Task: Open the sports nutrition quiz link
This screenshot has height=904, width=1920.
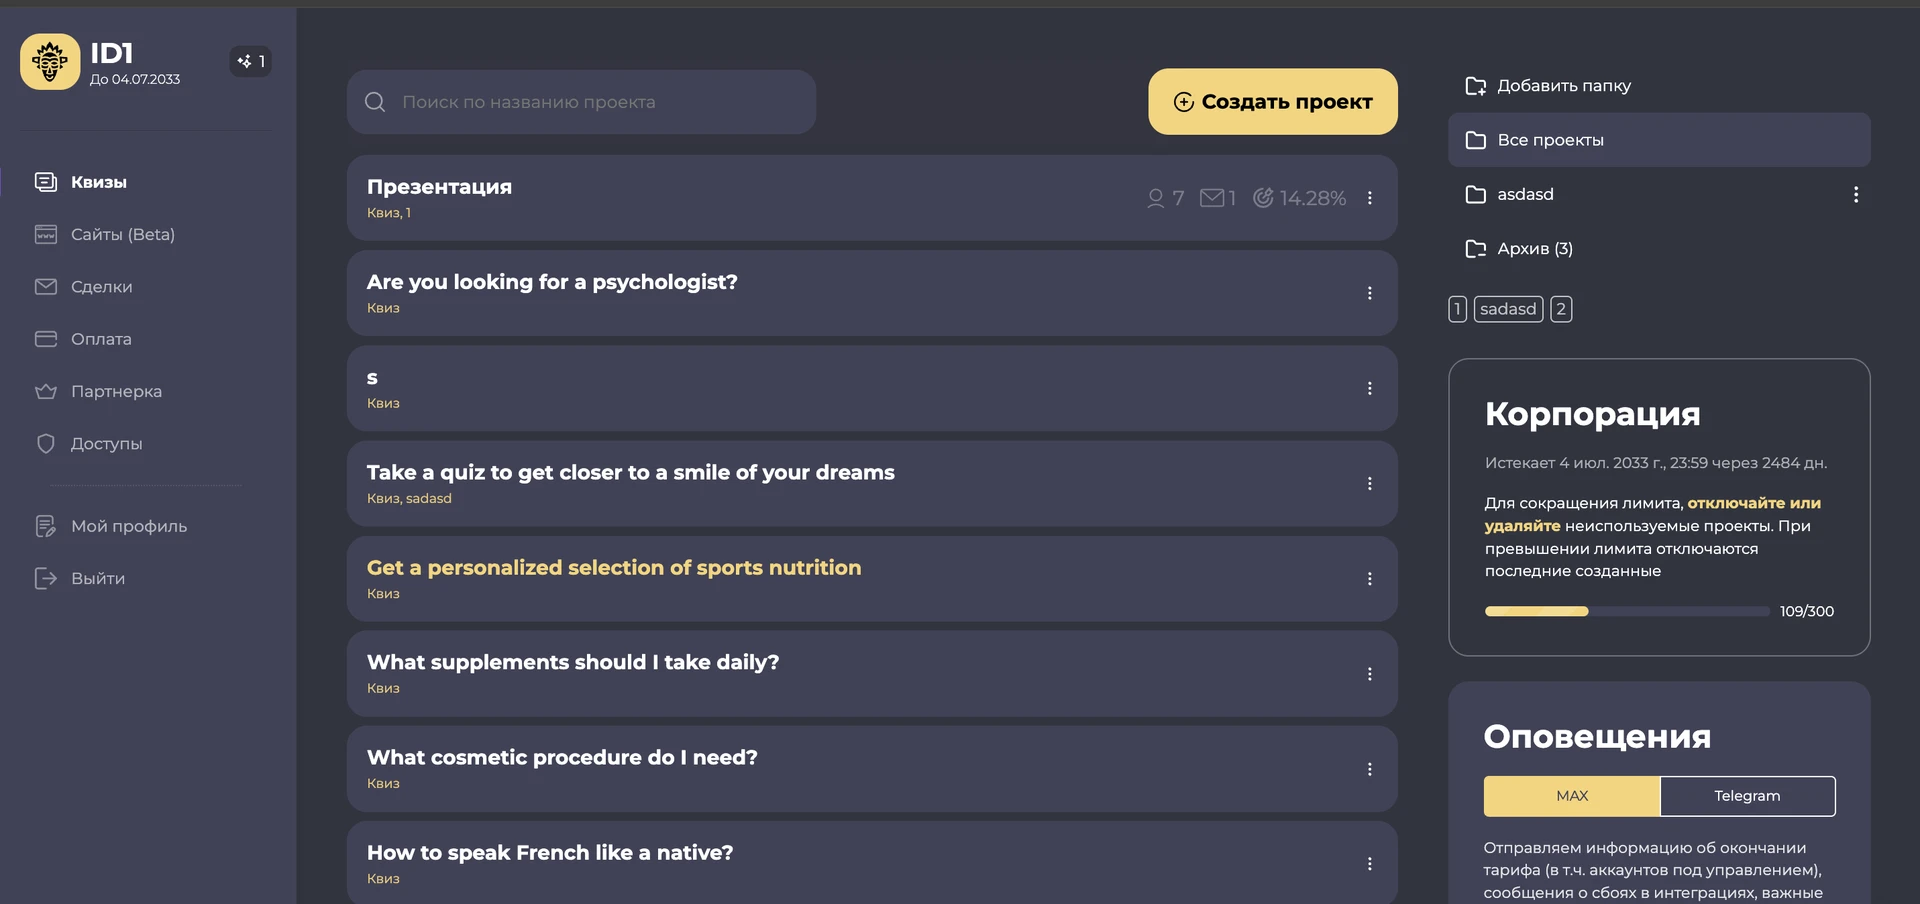Action: [x=614, y=568]
